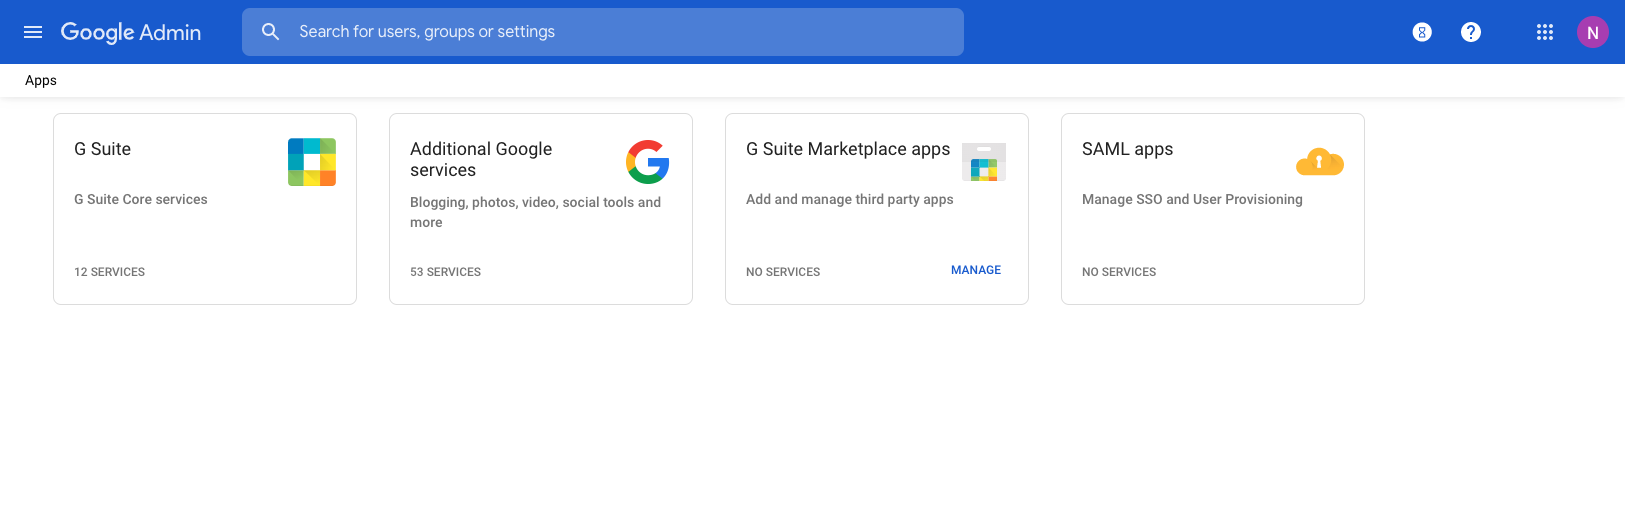Open Additional Google services card title
1625x521 pixels.
click(481, 159)
